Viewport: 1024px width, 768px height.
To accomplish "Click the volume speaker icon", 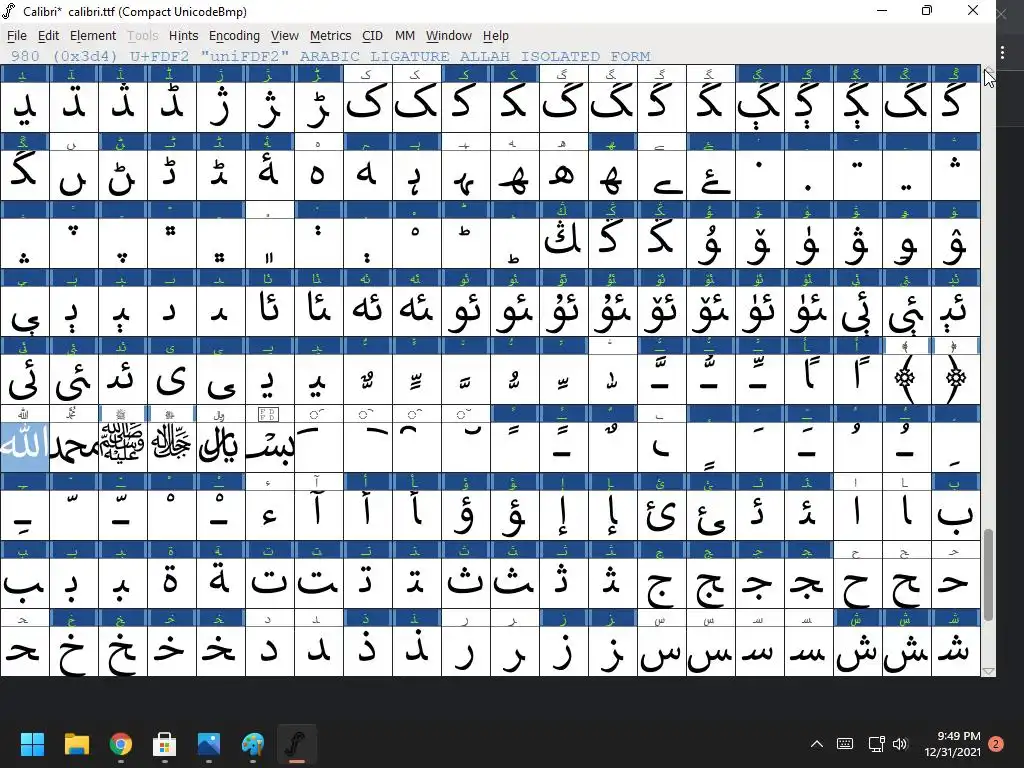I will [900, 744].
